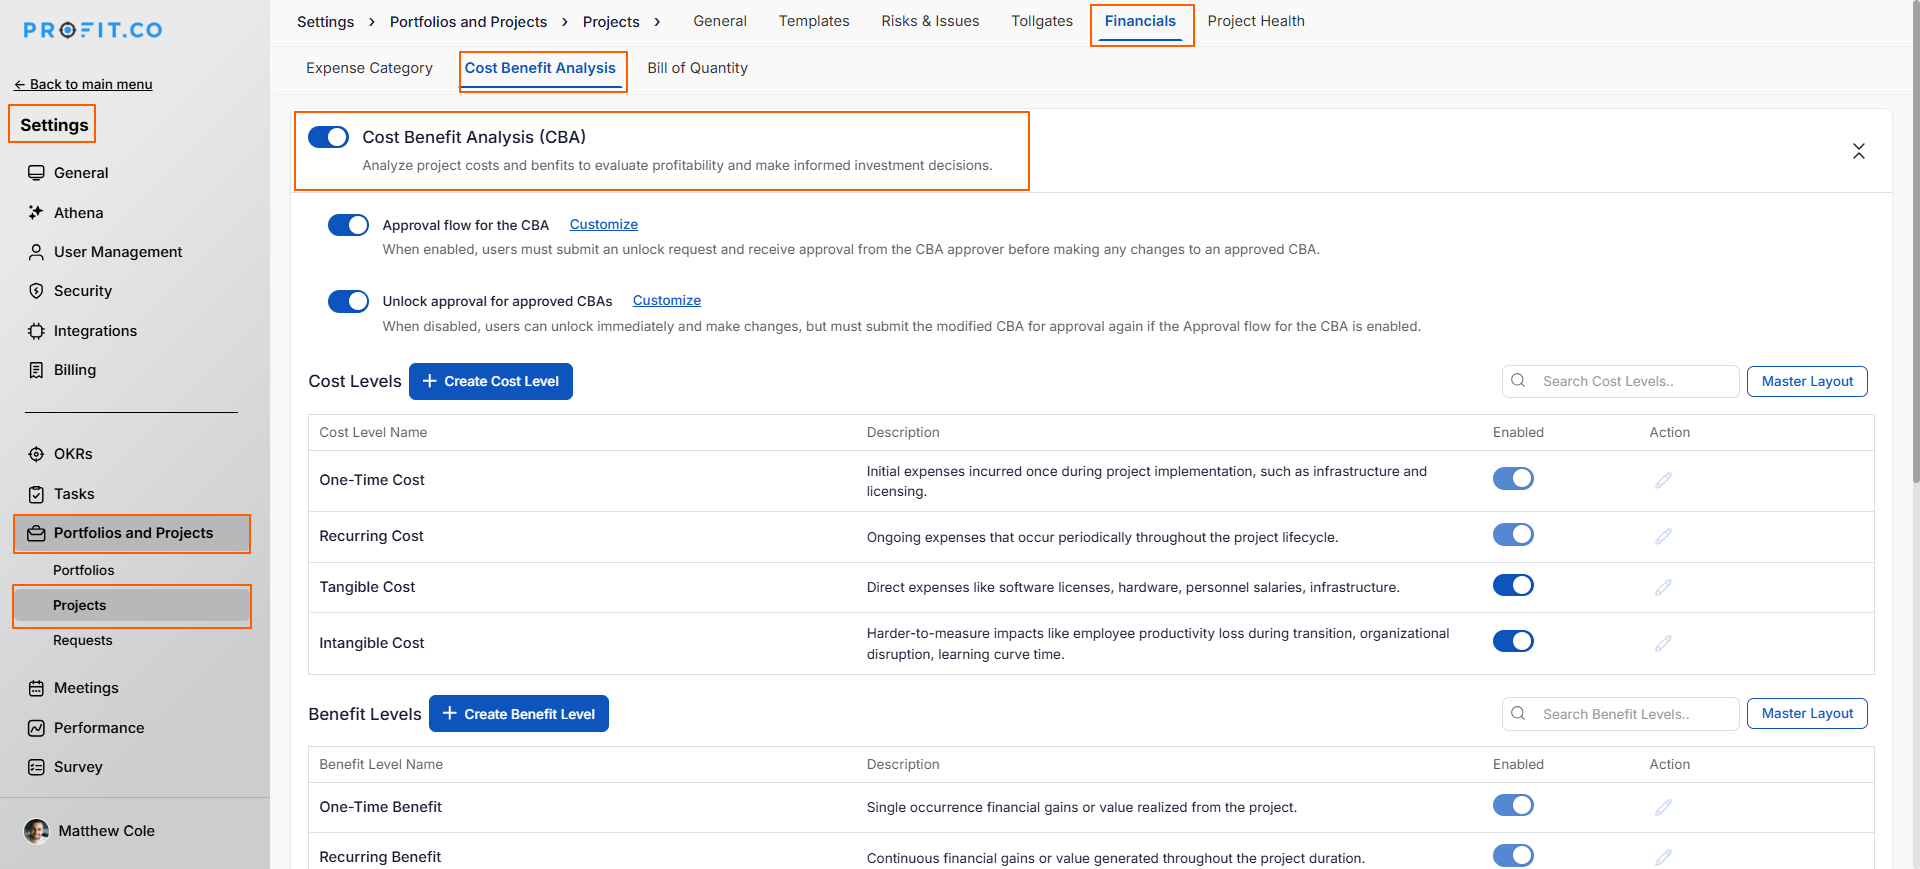1920x869 pixels.
Task: Click Matthew Cole's profile avatar
Action: coord(37,831)
